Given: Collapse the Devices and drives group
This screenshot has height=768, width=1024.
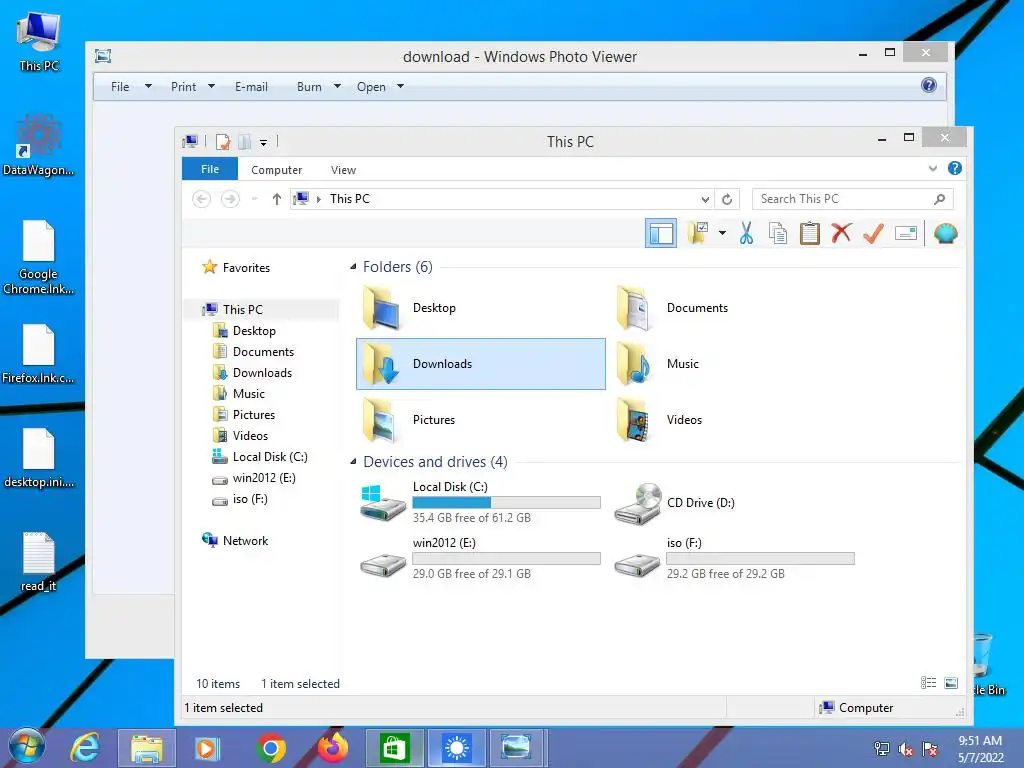Looking at the screenshot, I should click(x=353, y=462).
